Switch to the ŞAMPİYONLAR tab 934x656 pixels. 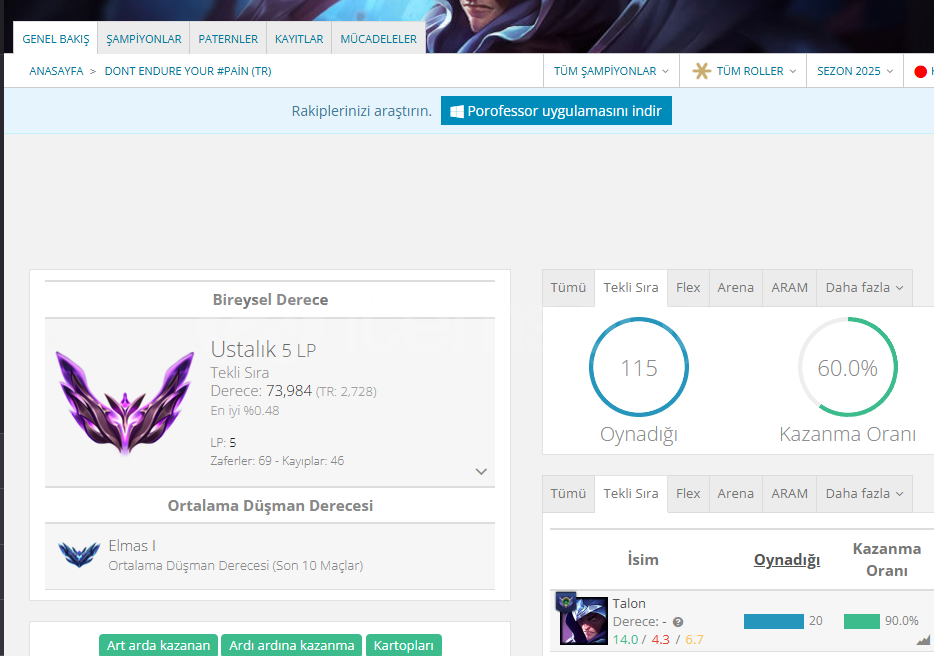pos(144,39)
